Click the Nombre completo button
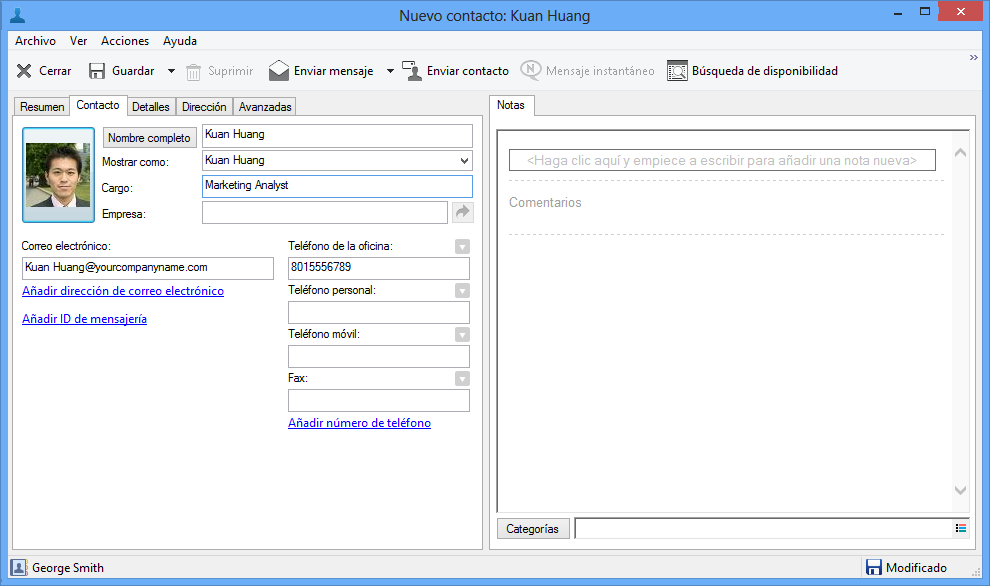Screen dimensions: 990x586 (149, 138)
